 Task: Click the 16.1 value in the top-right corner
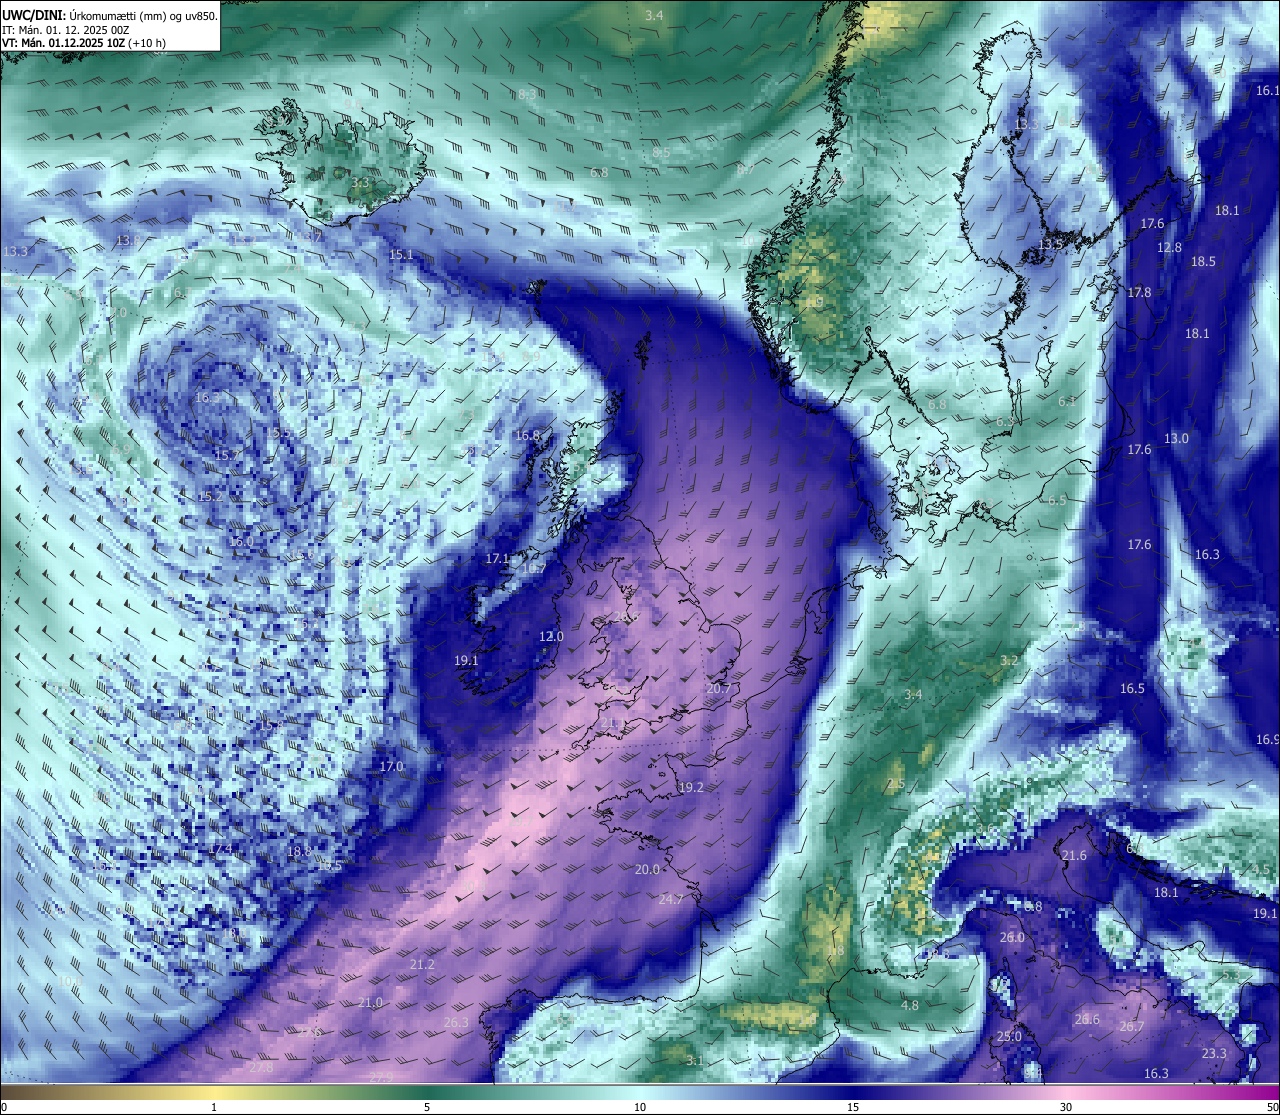1267,91
